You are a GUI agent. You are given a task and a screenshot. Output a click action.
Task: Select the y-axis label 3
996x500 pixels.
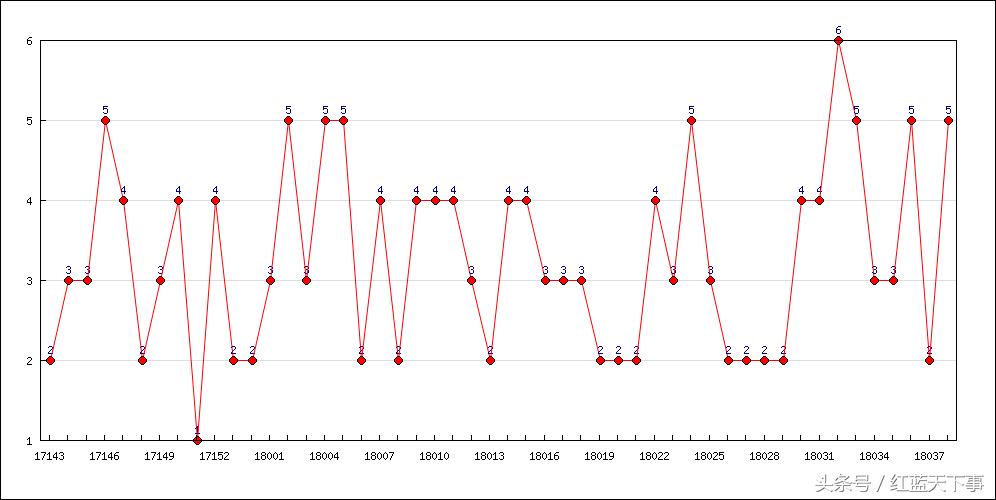pyautogui.click(x=28, y=280)
